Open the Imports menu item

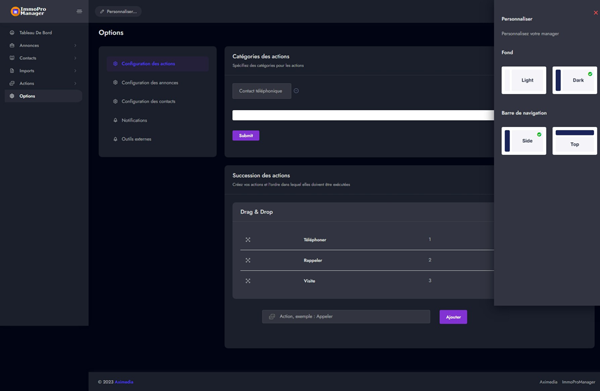(x=43, y=70)
